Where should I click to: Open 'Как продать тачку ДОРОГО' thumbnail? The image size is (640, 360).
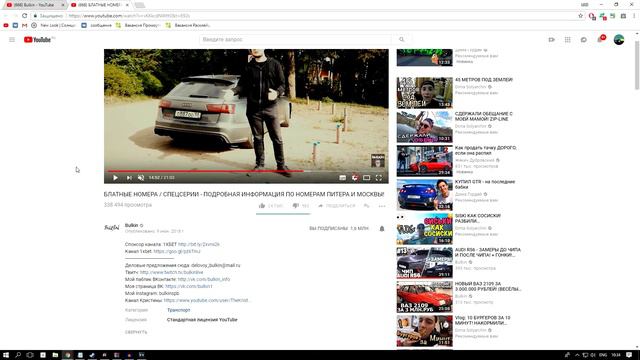424,161
